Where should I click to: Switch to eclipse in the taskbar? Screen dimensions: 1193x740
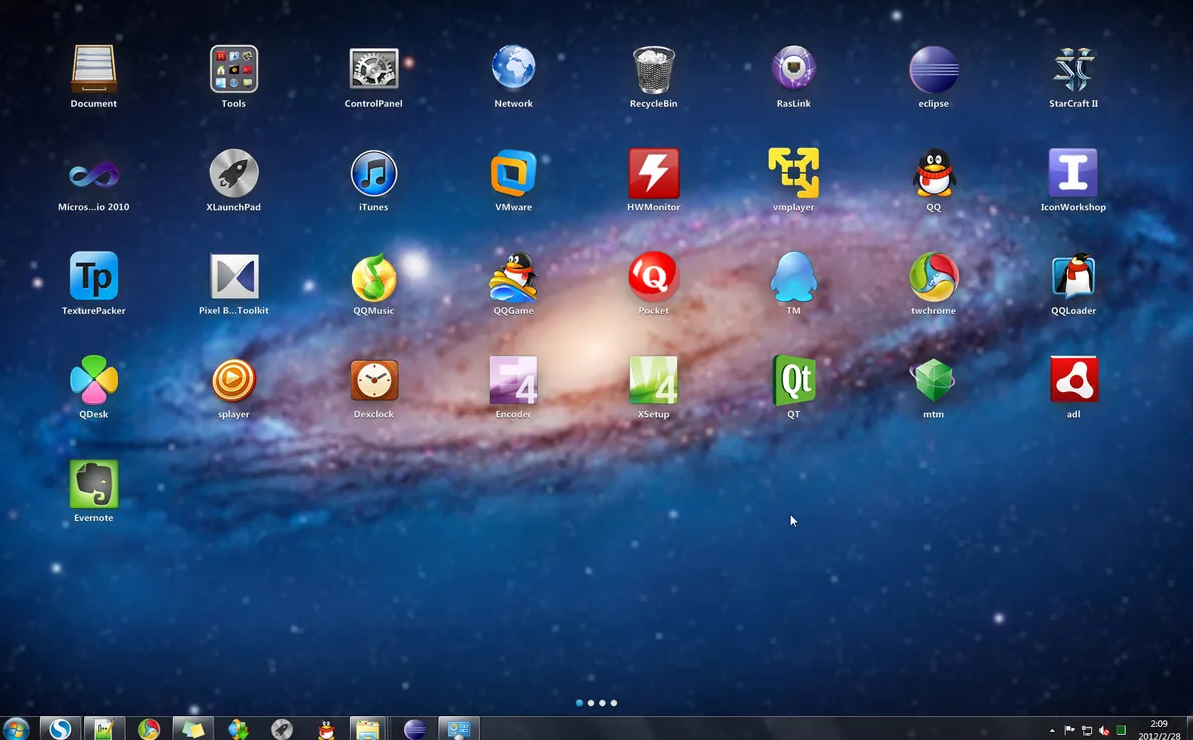coord(415,729)
